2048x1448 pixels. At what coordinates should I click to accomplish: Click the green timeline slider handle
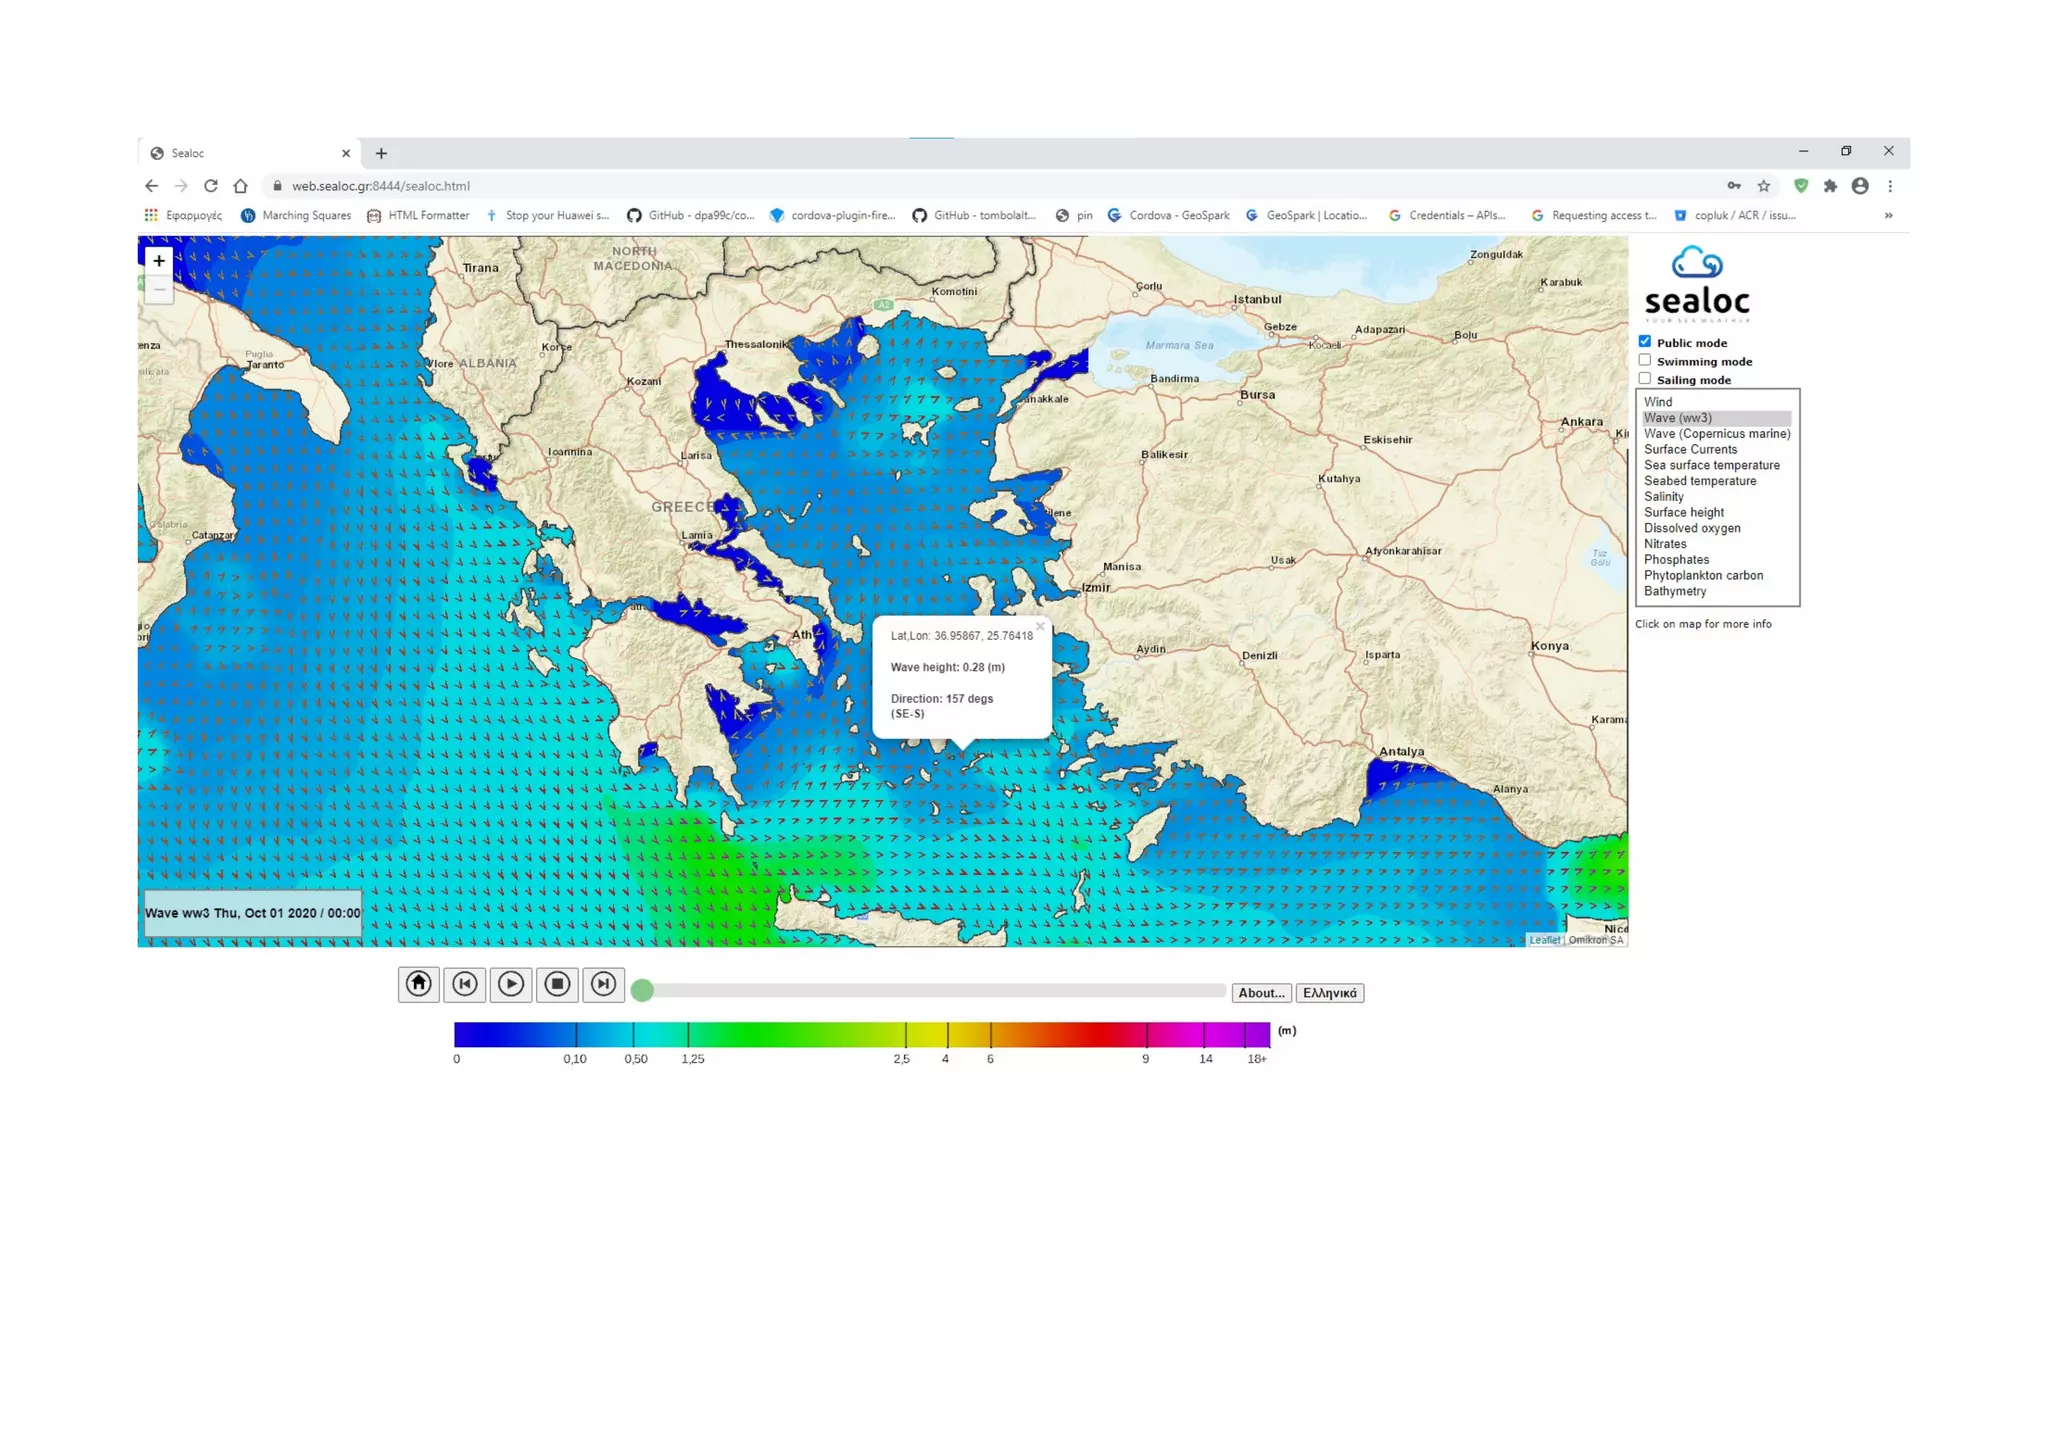click(643, 990)
